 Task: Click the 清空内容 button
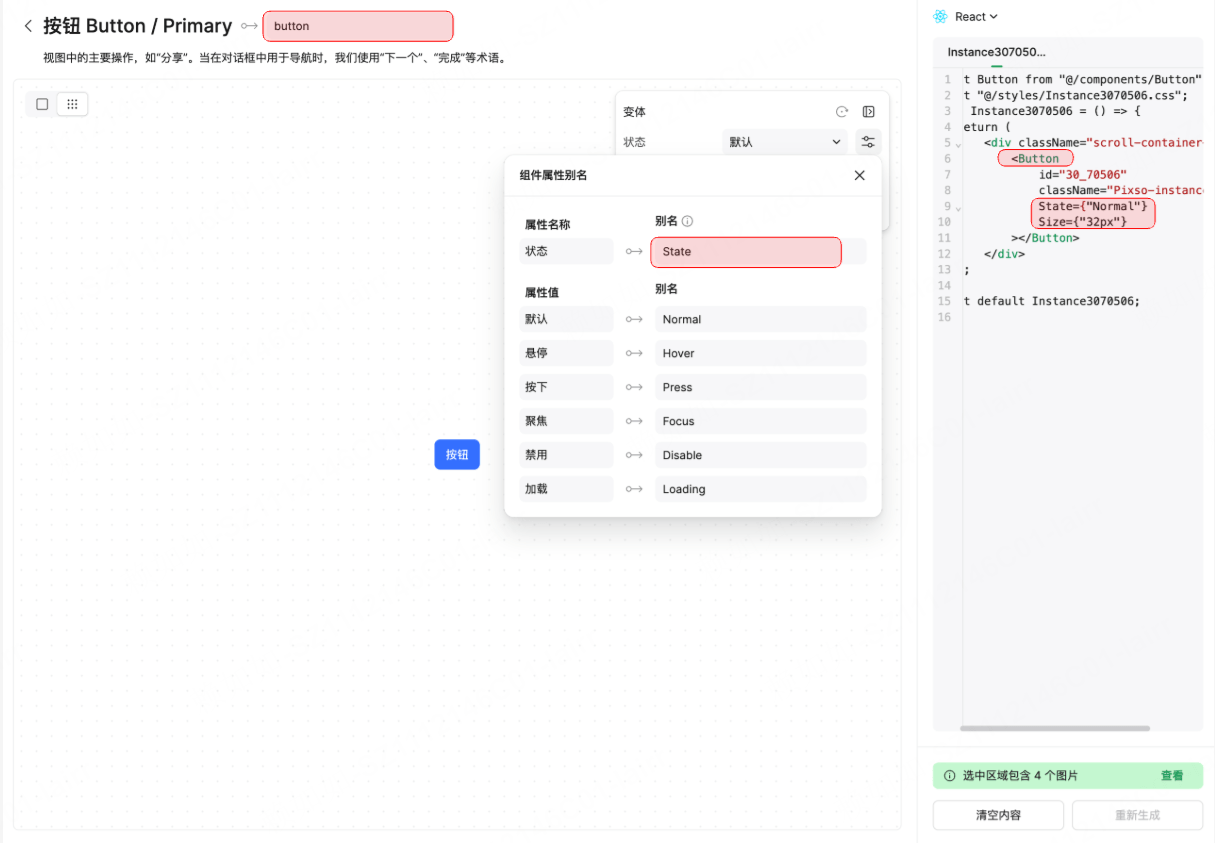997,815
